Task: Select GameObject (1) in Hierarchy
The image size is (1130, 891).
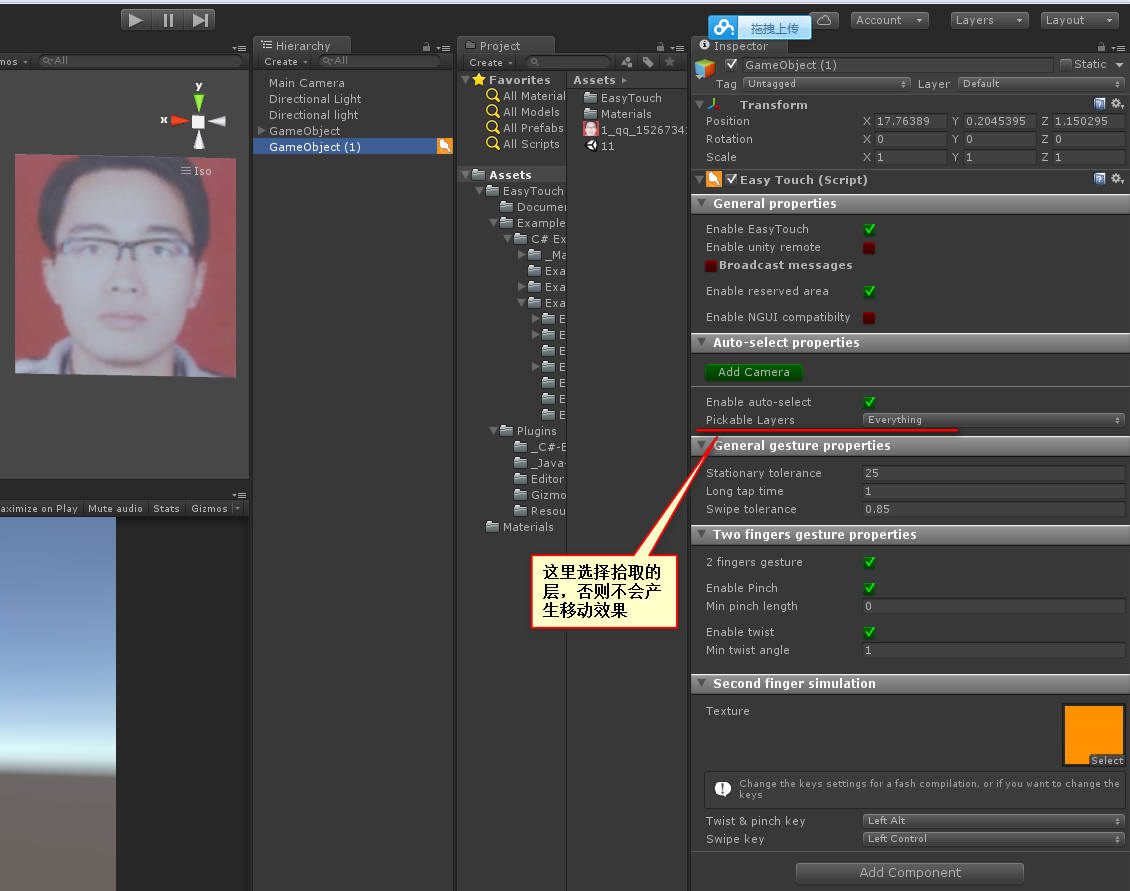Action: 353,146
